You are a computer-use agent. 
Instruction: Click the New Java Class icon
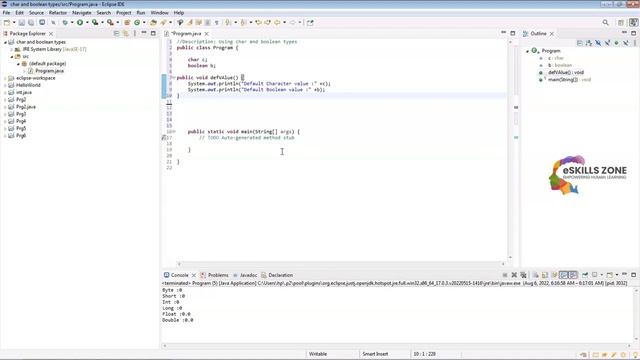137,22
